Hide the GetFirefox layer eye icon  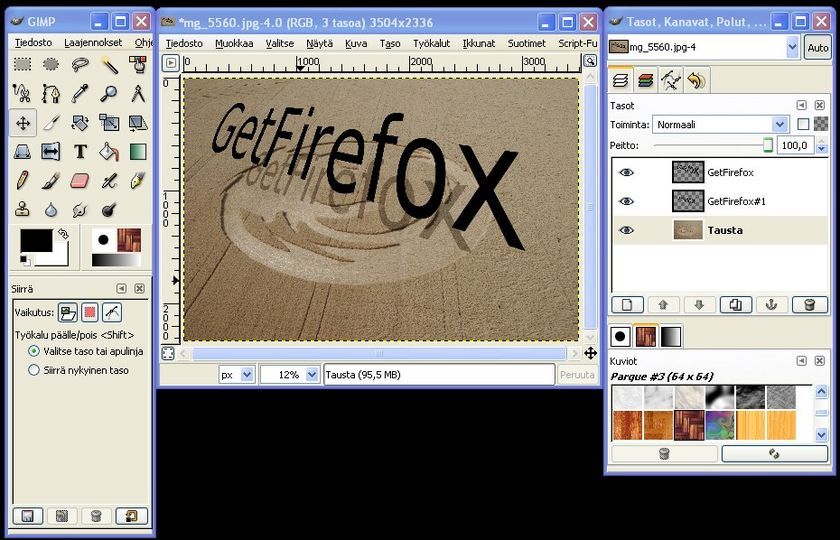626,172
